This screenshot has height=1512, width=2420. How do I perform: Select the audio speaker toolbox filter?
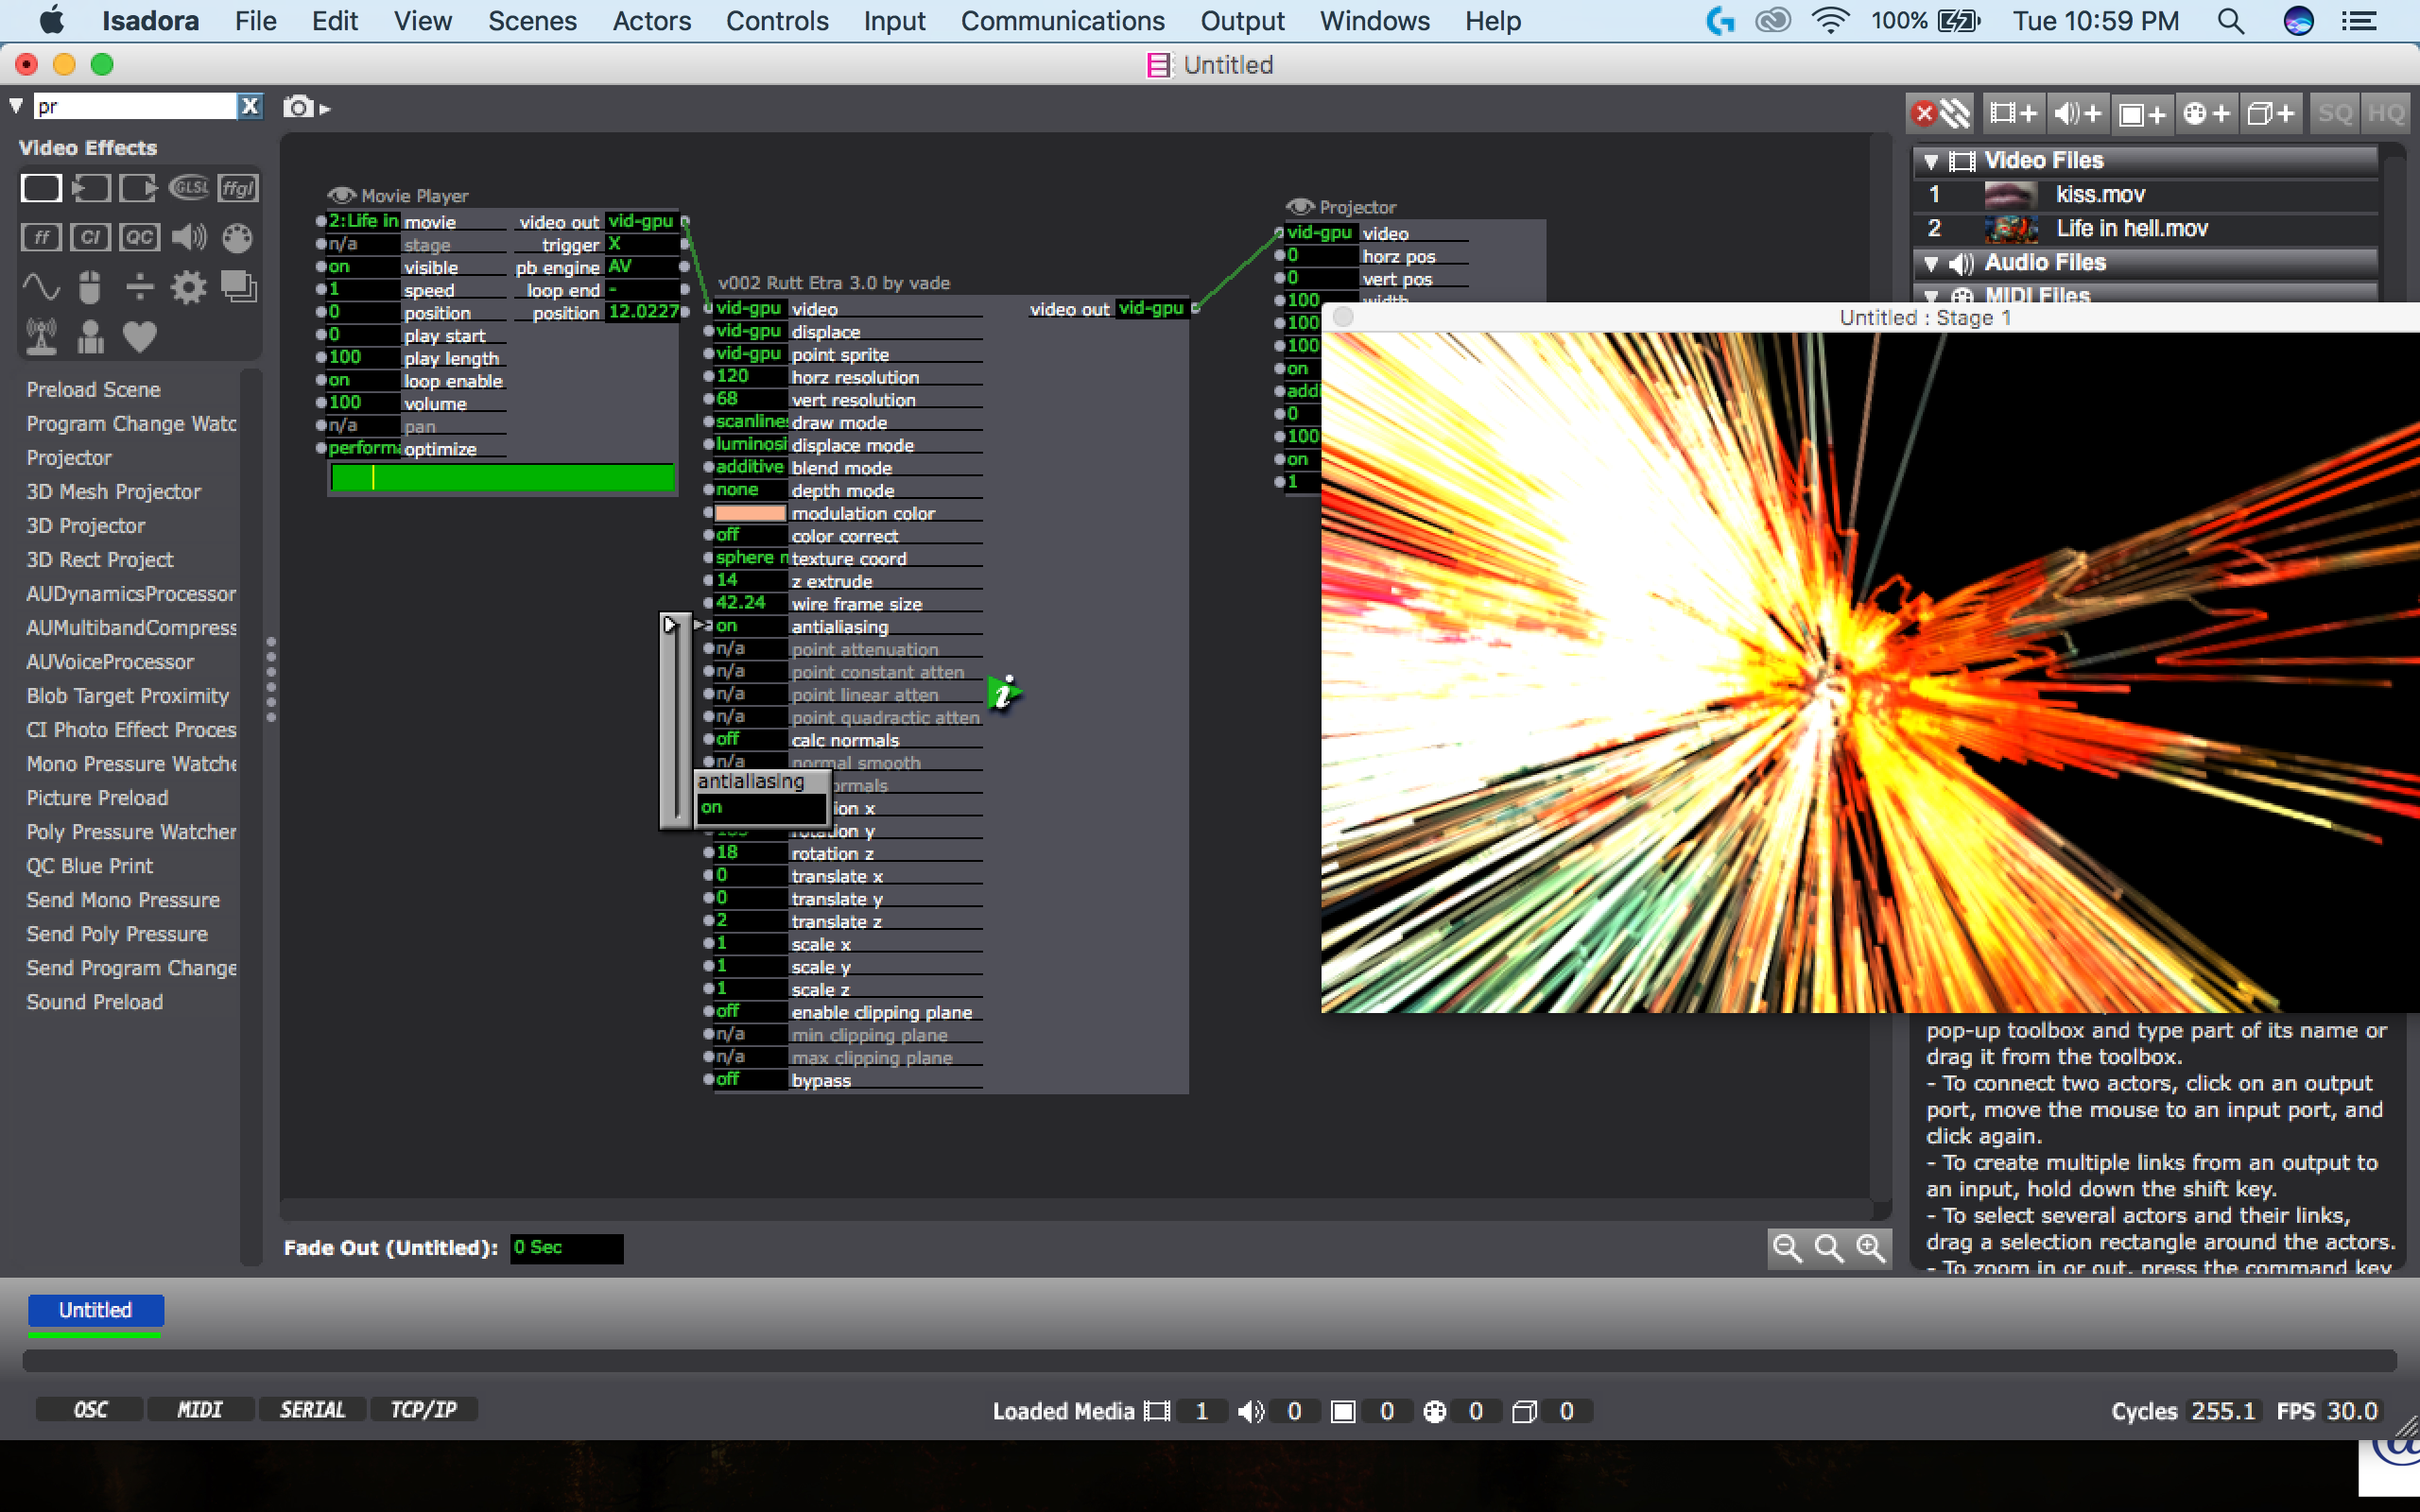pyautogui.click(x=189, y=237)
